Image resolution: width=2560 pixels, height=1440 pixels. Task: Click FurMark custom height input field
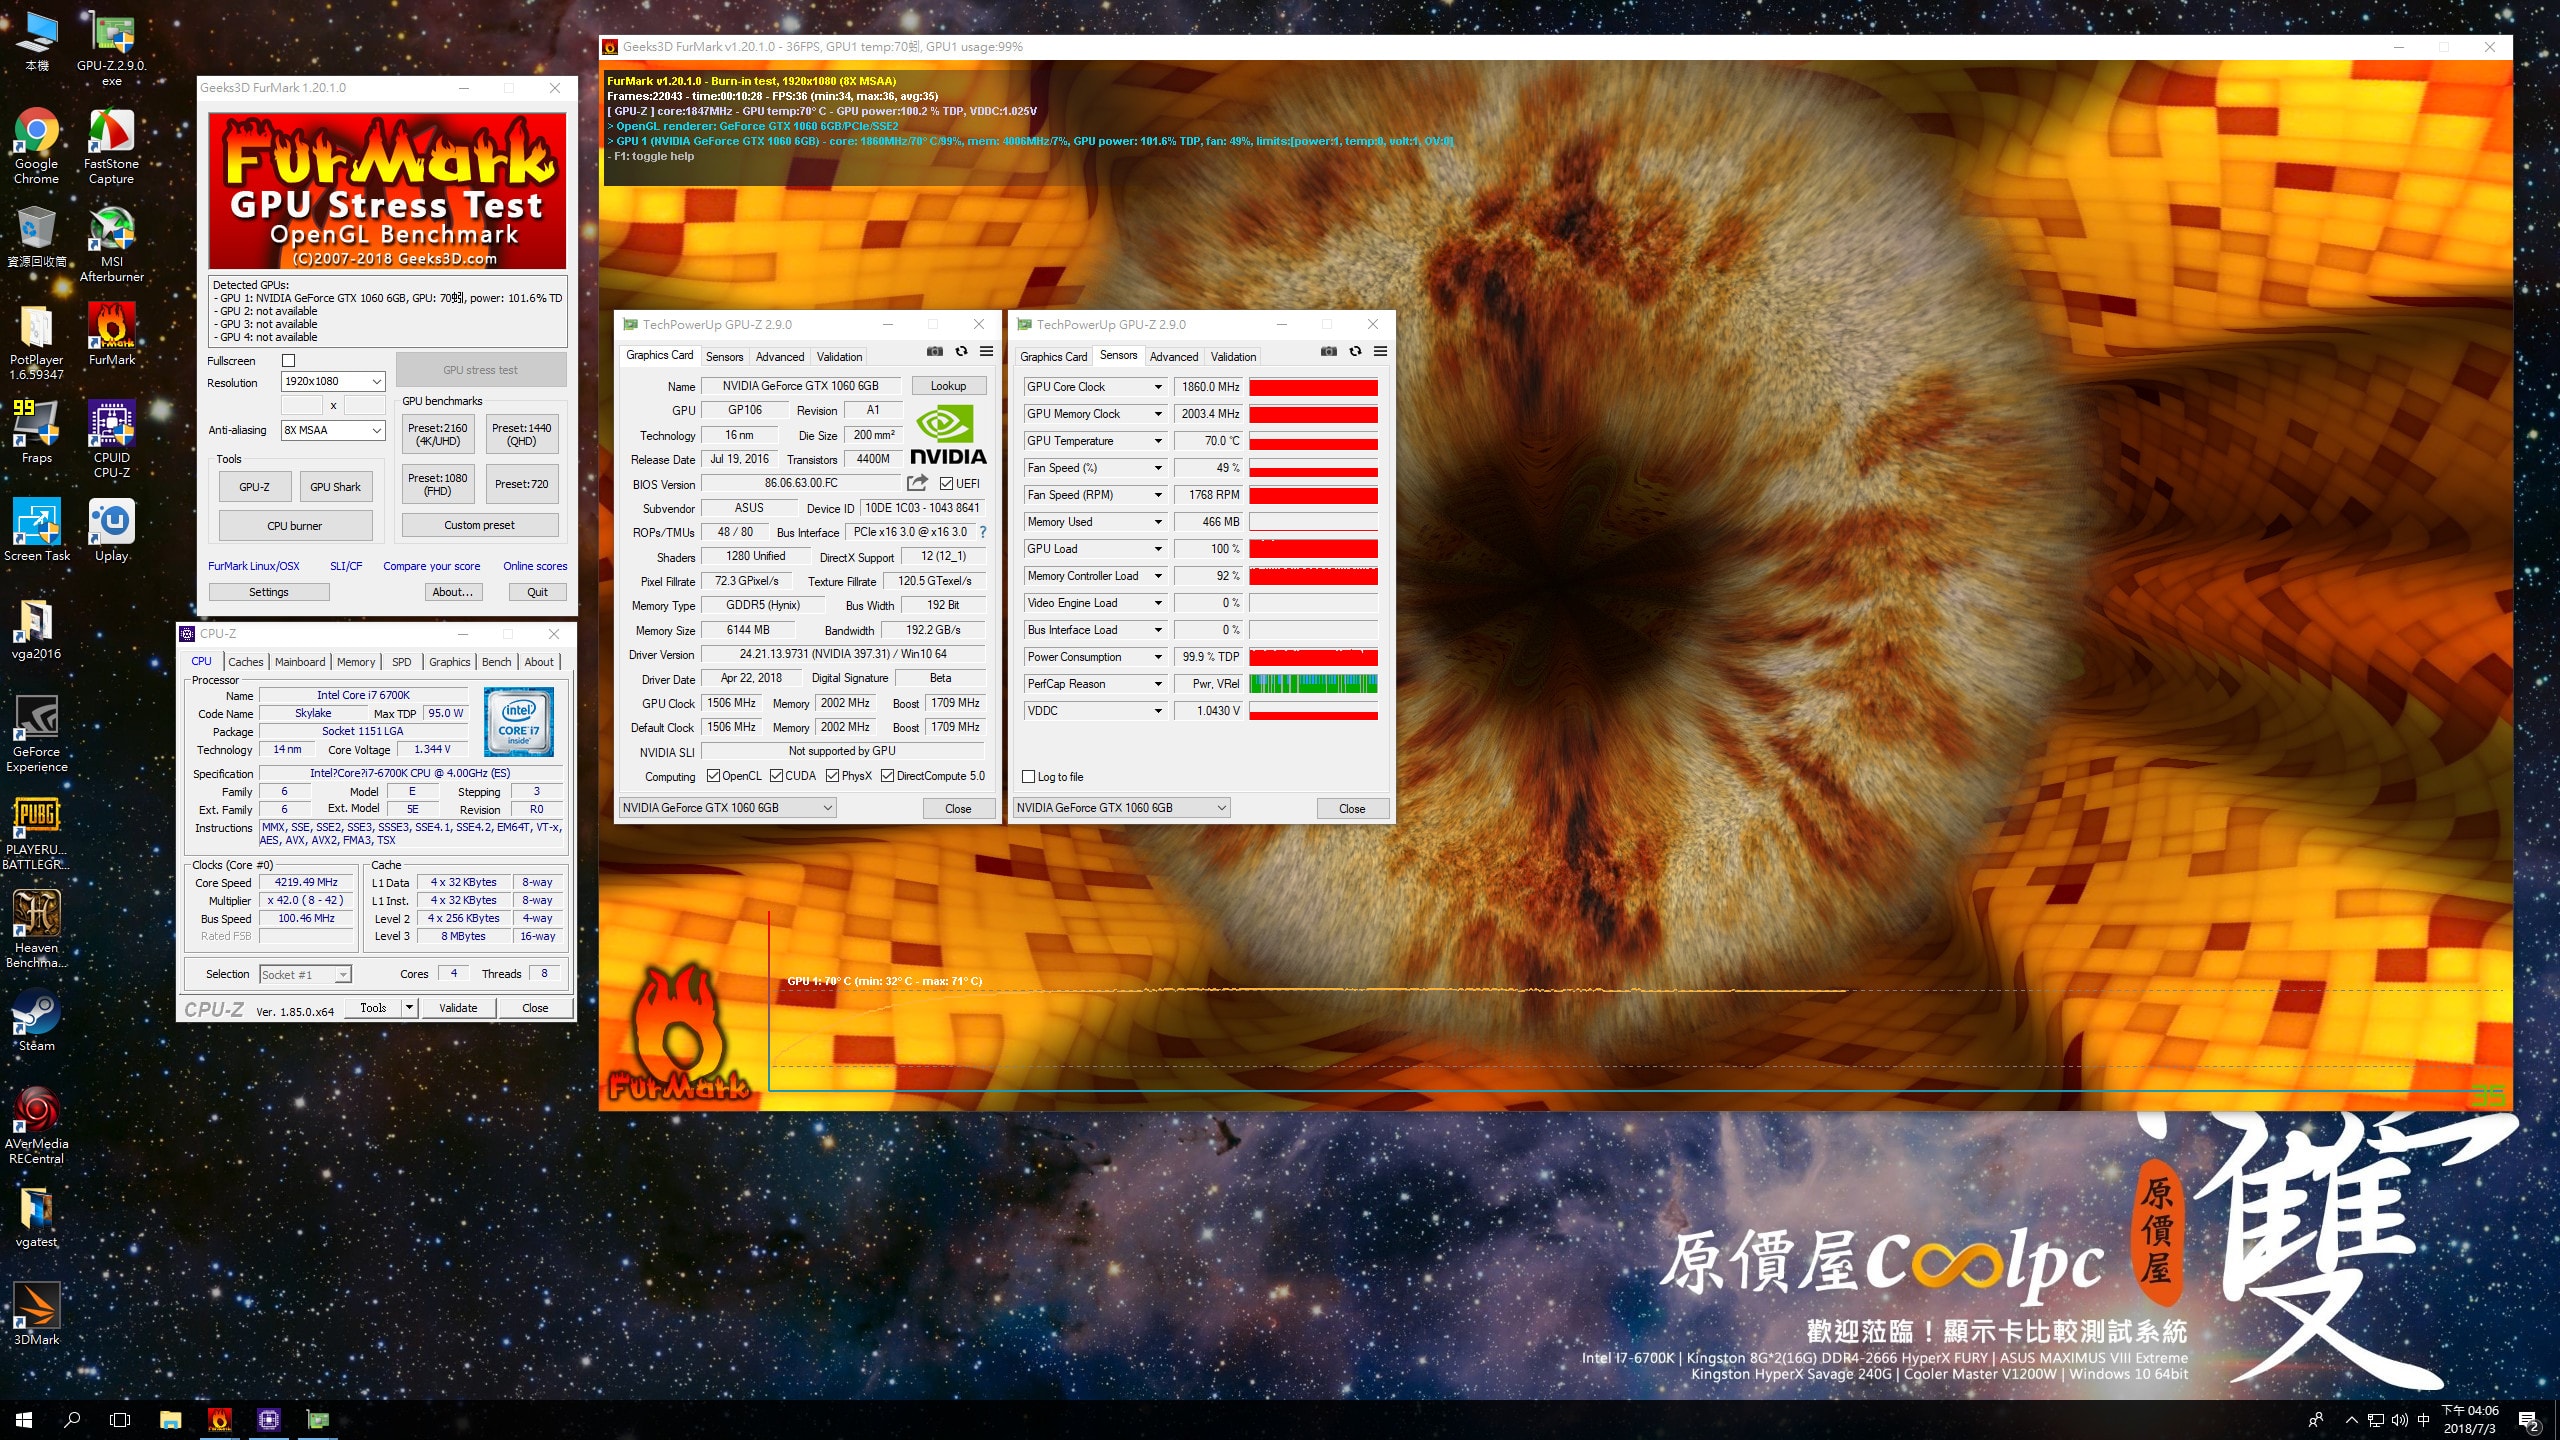pyautogui.click(x=365, y=405)
